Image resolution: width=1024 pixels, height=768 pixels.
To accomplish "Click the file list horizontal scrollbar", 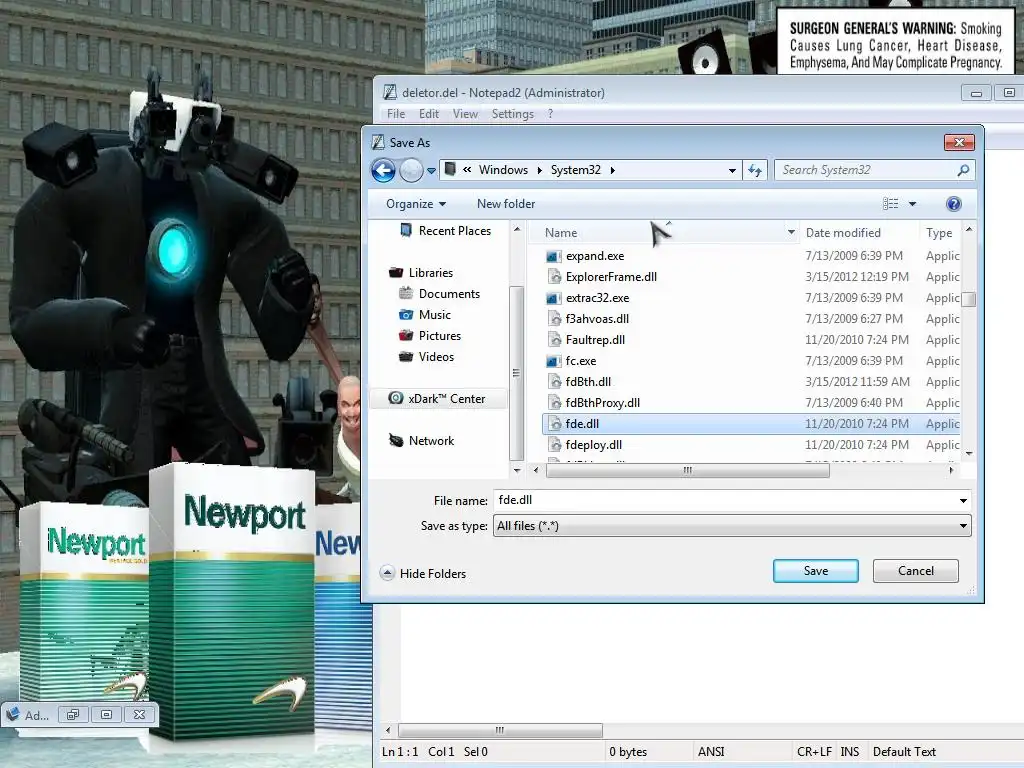I will tap(688, 470).
